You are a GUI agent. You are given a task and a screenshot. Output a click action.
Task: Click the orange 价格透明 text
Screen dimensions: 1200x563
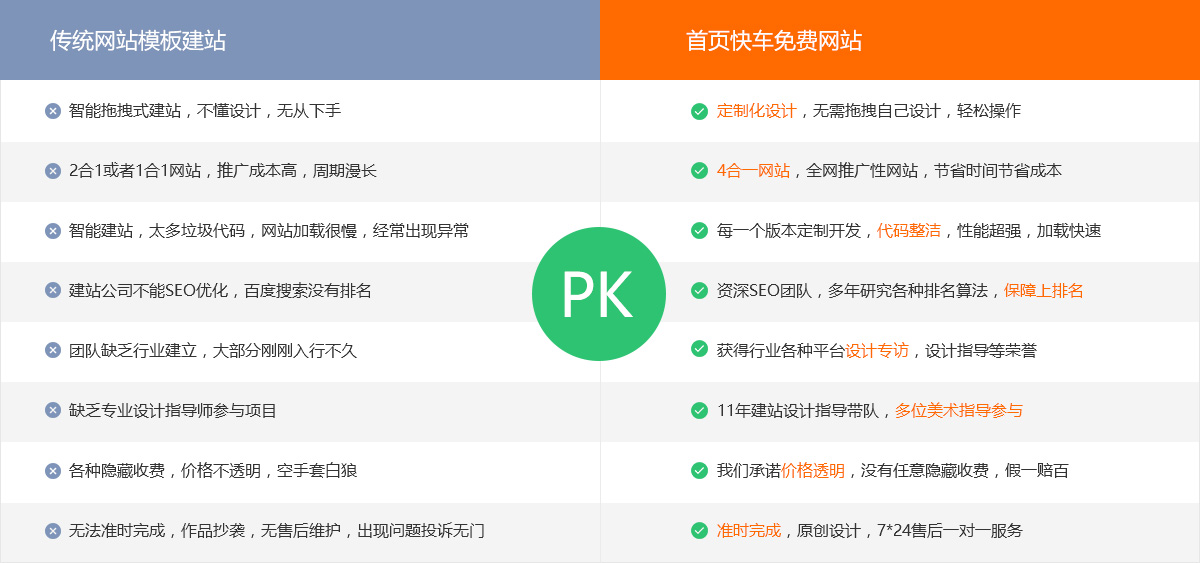point(813,471)
